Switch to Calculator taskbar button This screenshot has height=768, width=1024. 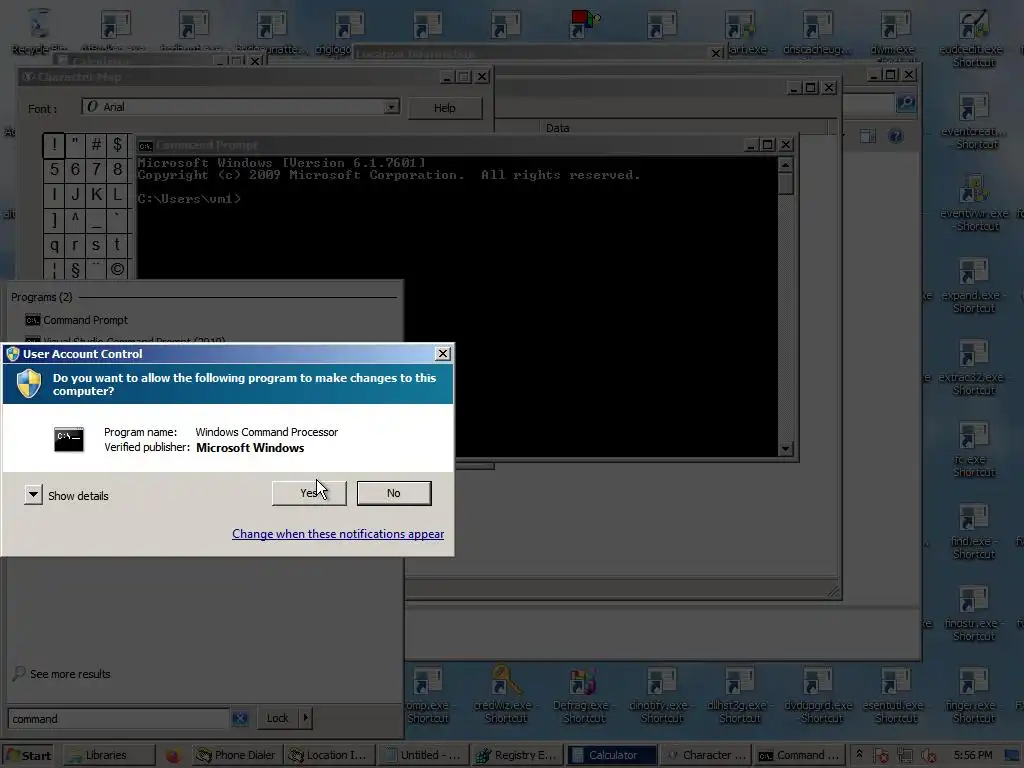click(612, 756)
